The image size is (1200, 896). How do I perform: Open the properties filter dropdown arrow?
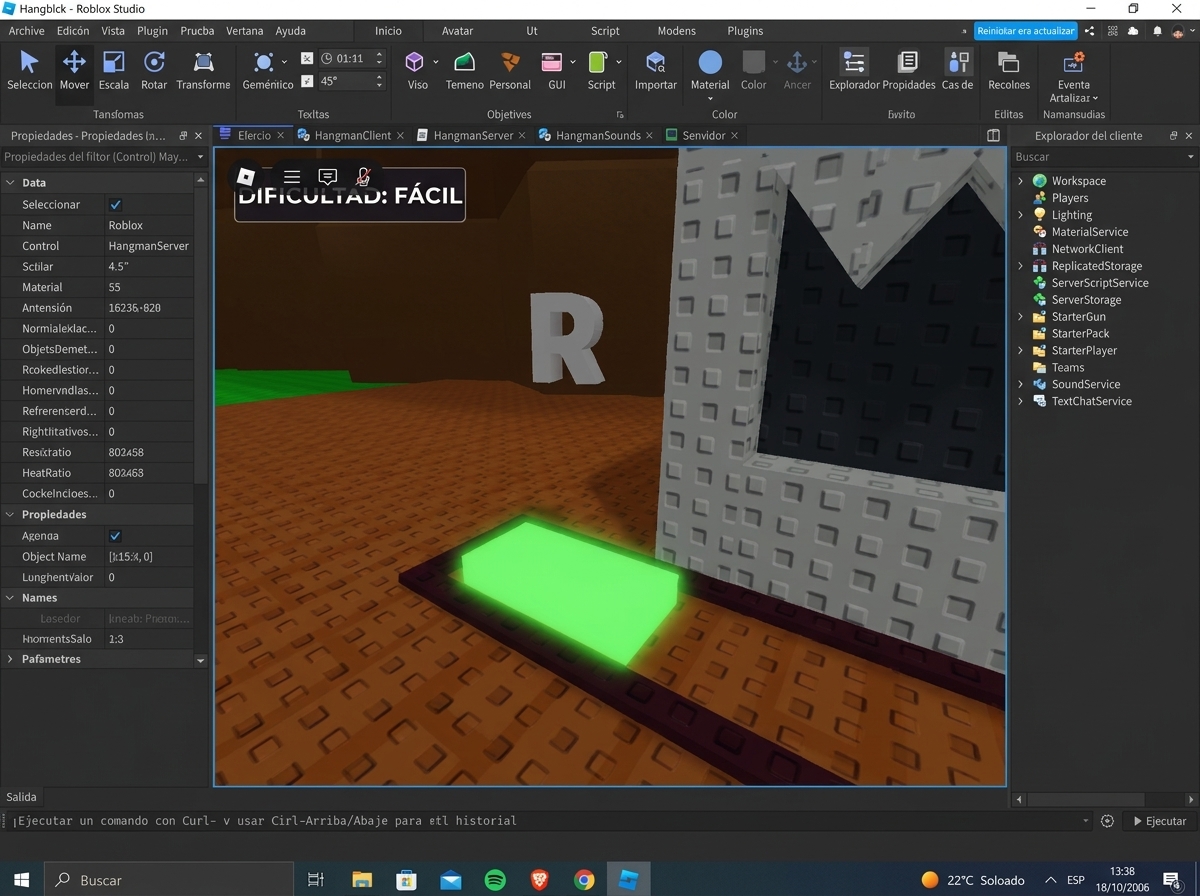(x=200, y=157)
